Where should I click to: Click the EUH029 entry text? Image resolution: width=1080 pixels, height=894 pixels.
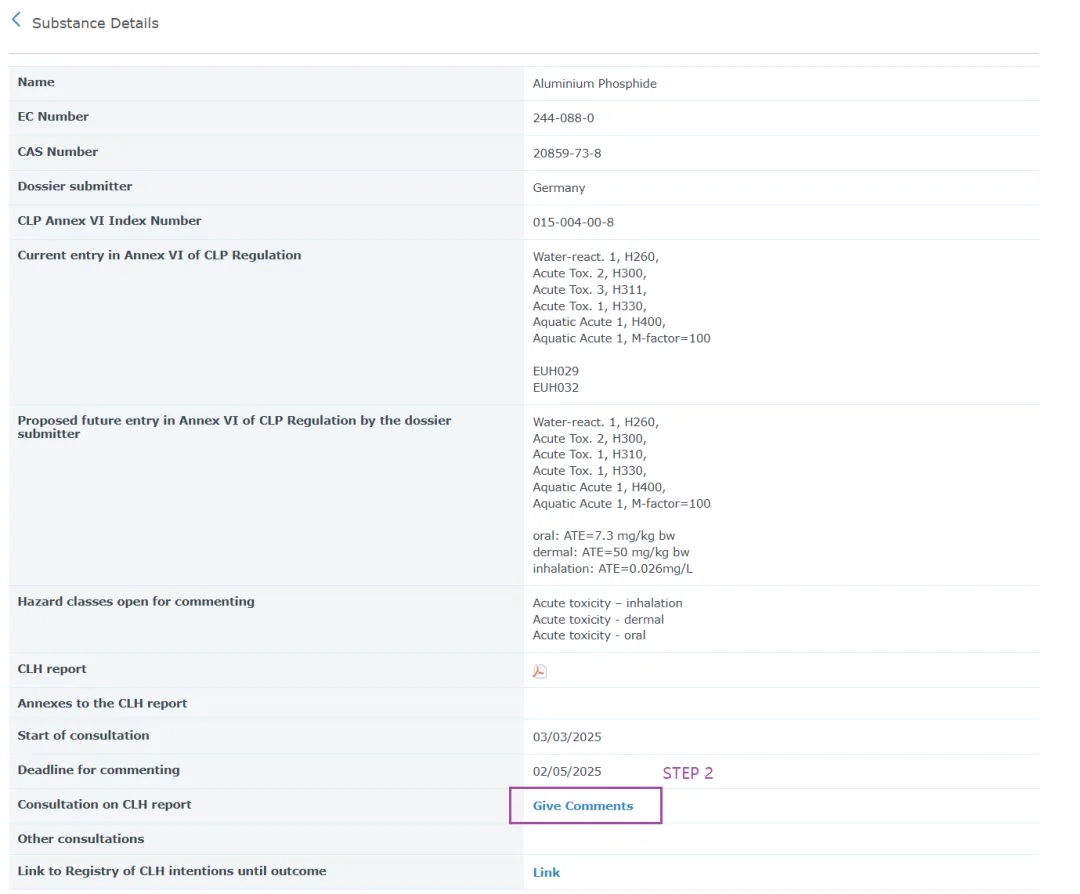point(555,371)
